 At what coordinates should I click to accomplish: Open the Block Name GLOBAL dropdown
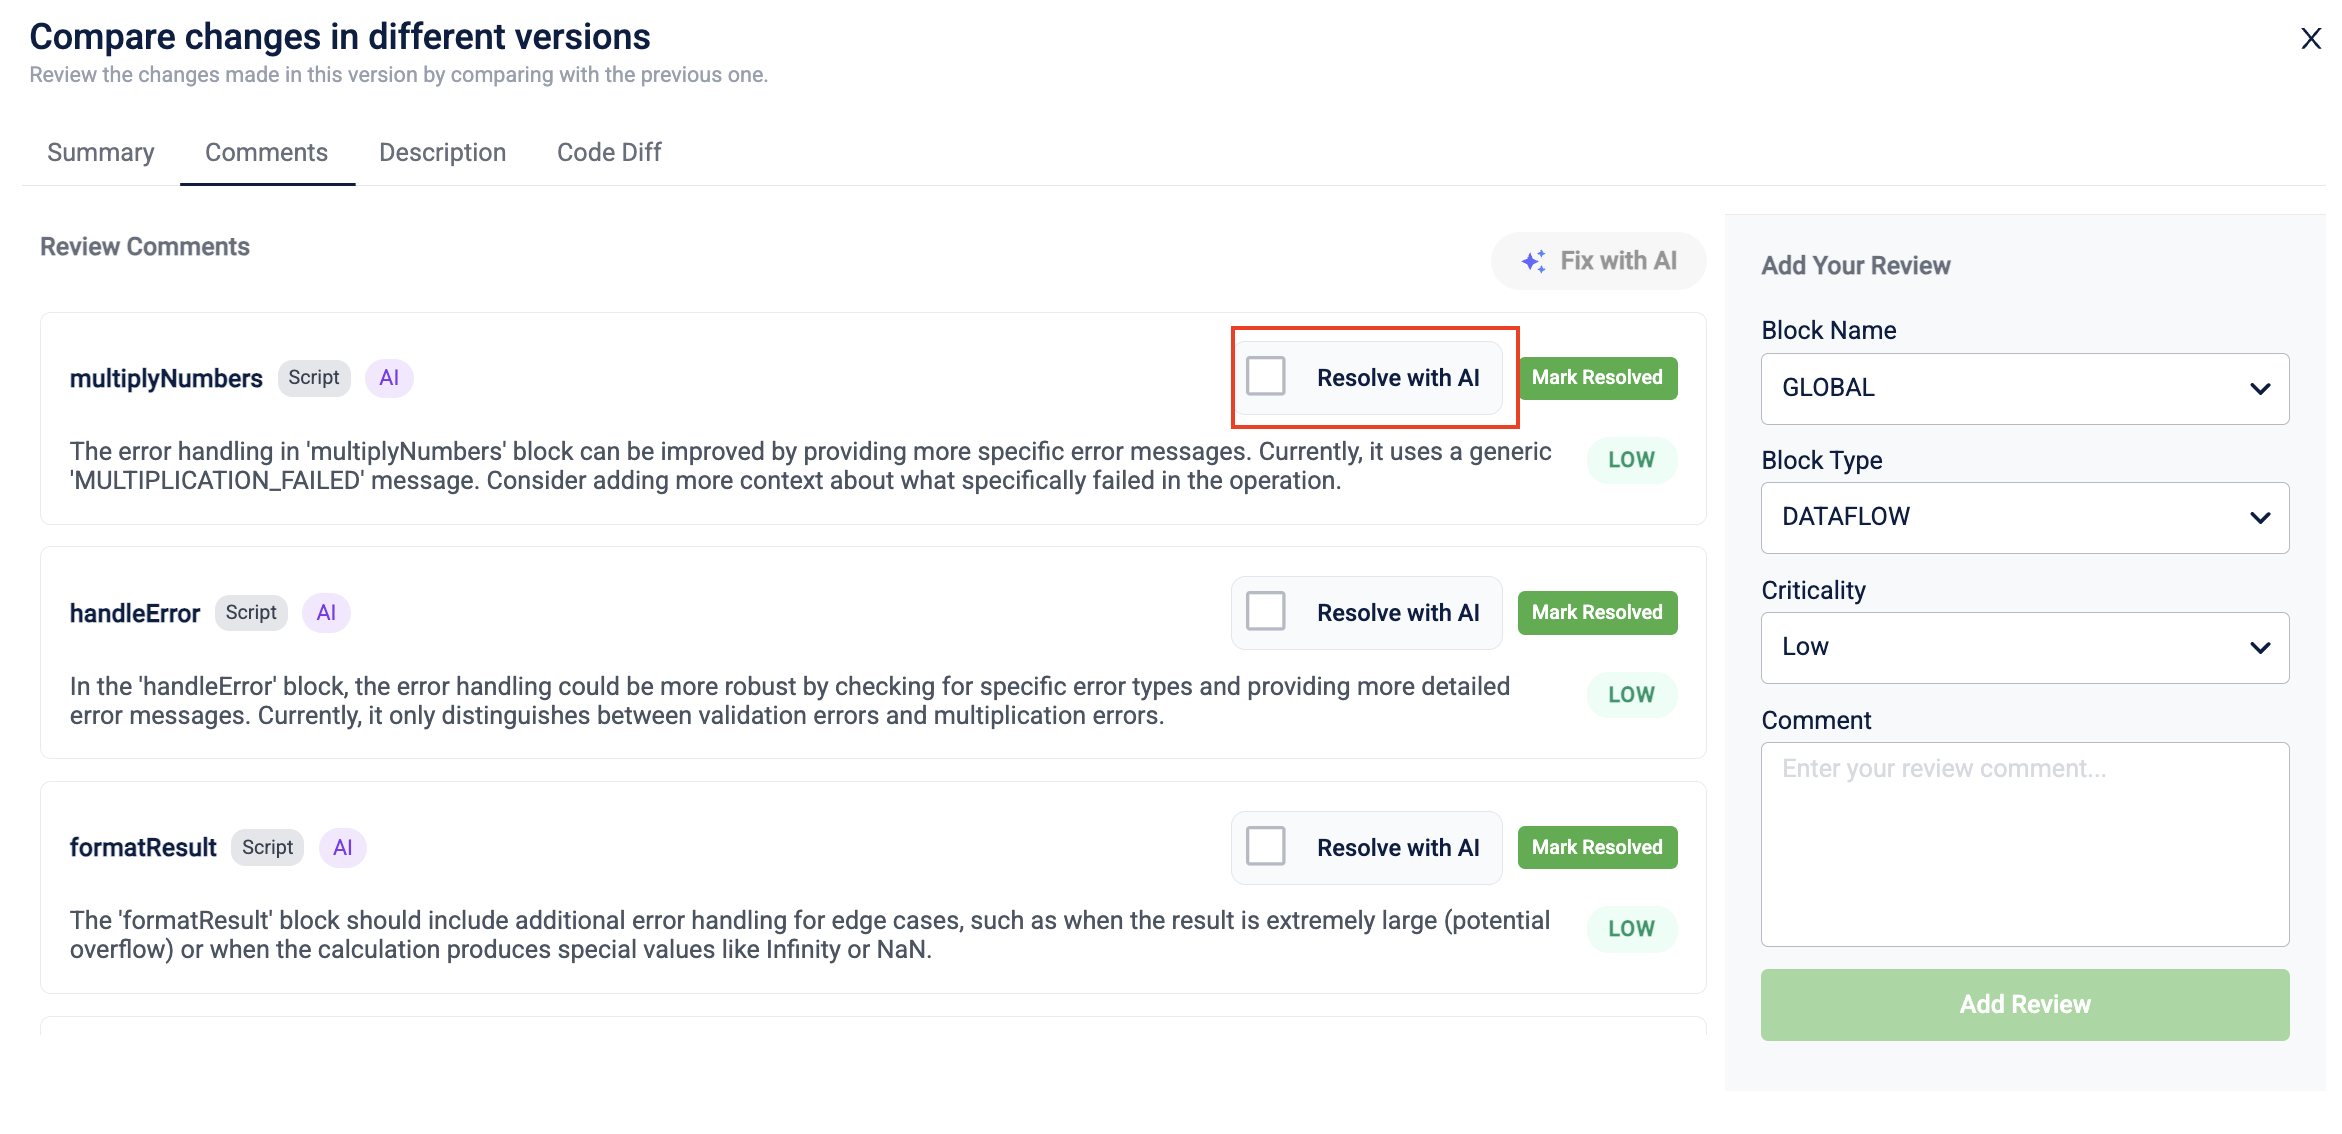(x=2024, y=388)
